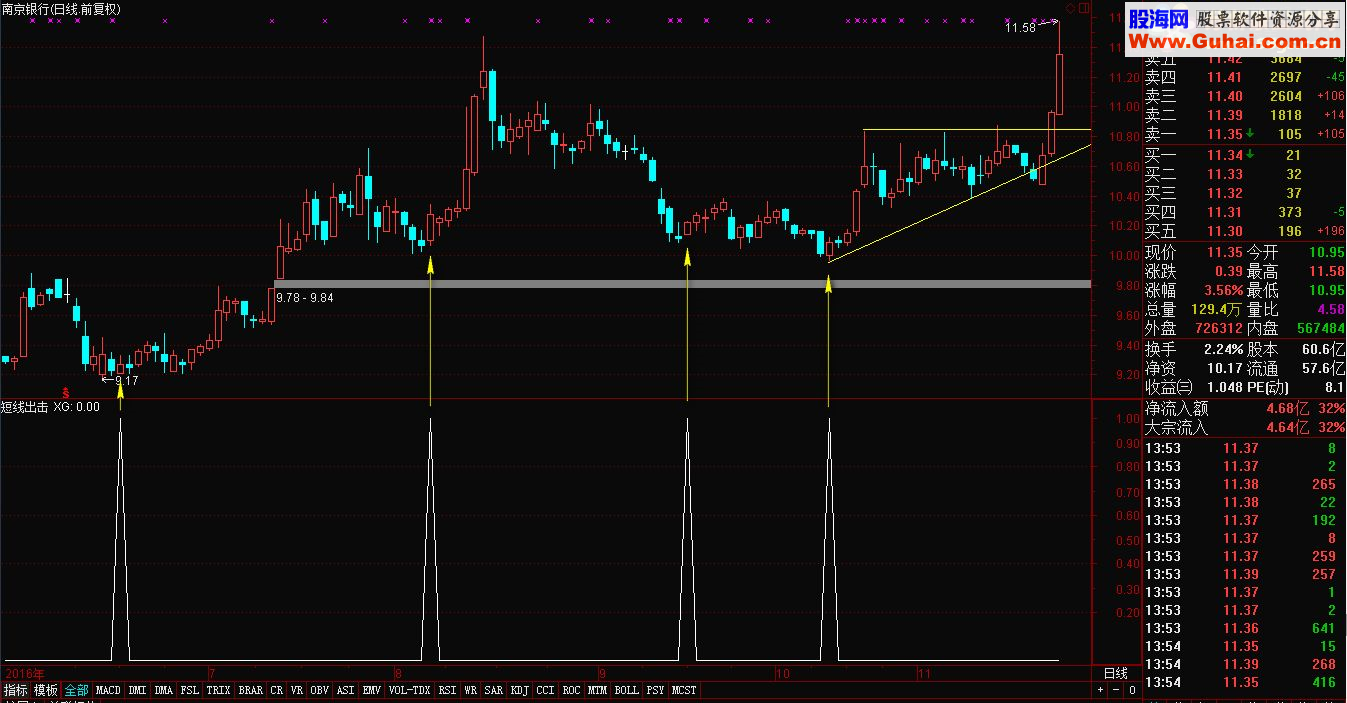Click the 短线出击 XG: 0.00 indicator label
This screenshot has width=1347, height=703.
(50, 407)
